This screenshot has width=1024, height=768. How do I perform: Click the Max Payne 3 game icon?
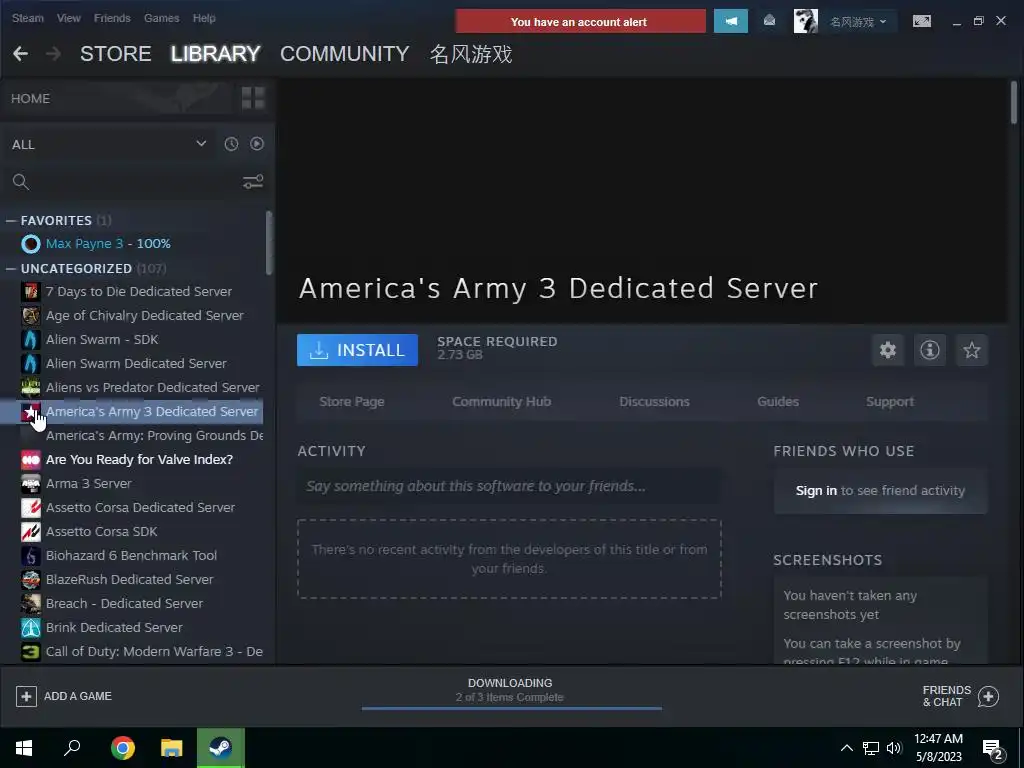coord(31,244)
